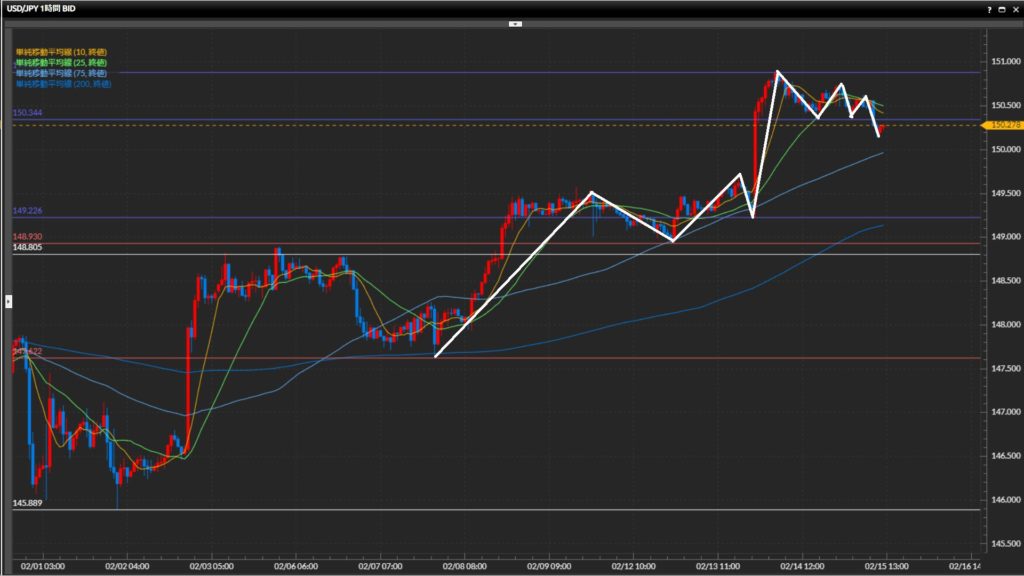Select the 10-period moving average label
The height and width of the screenshot is (576, 1024).
point(60,51)
